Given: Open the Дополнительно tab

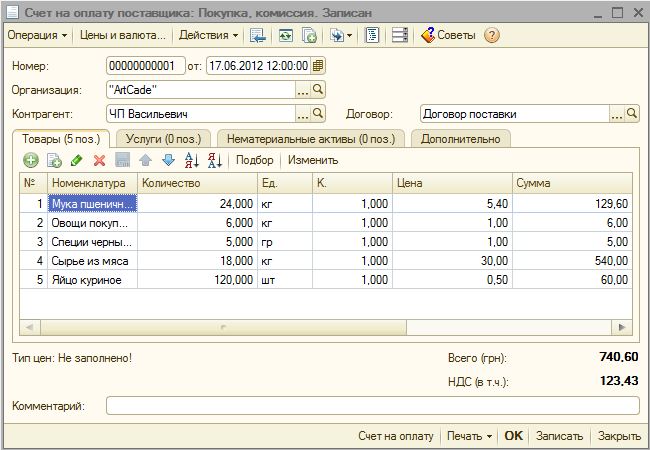Looking at the screenshot, I should [461, 139].
